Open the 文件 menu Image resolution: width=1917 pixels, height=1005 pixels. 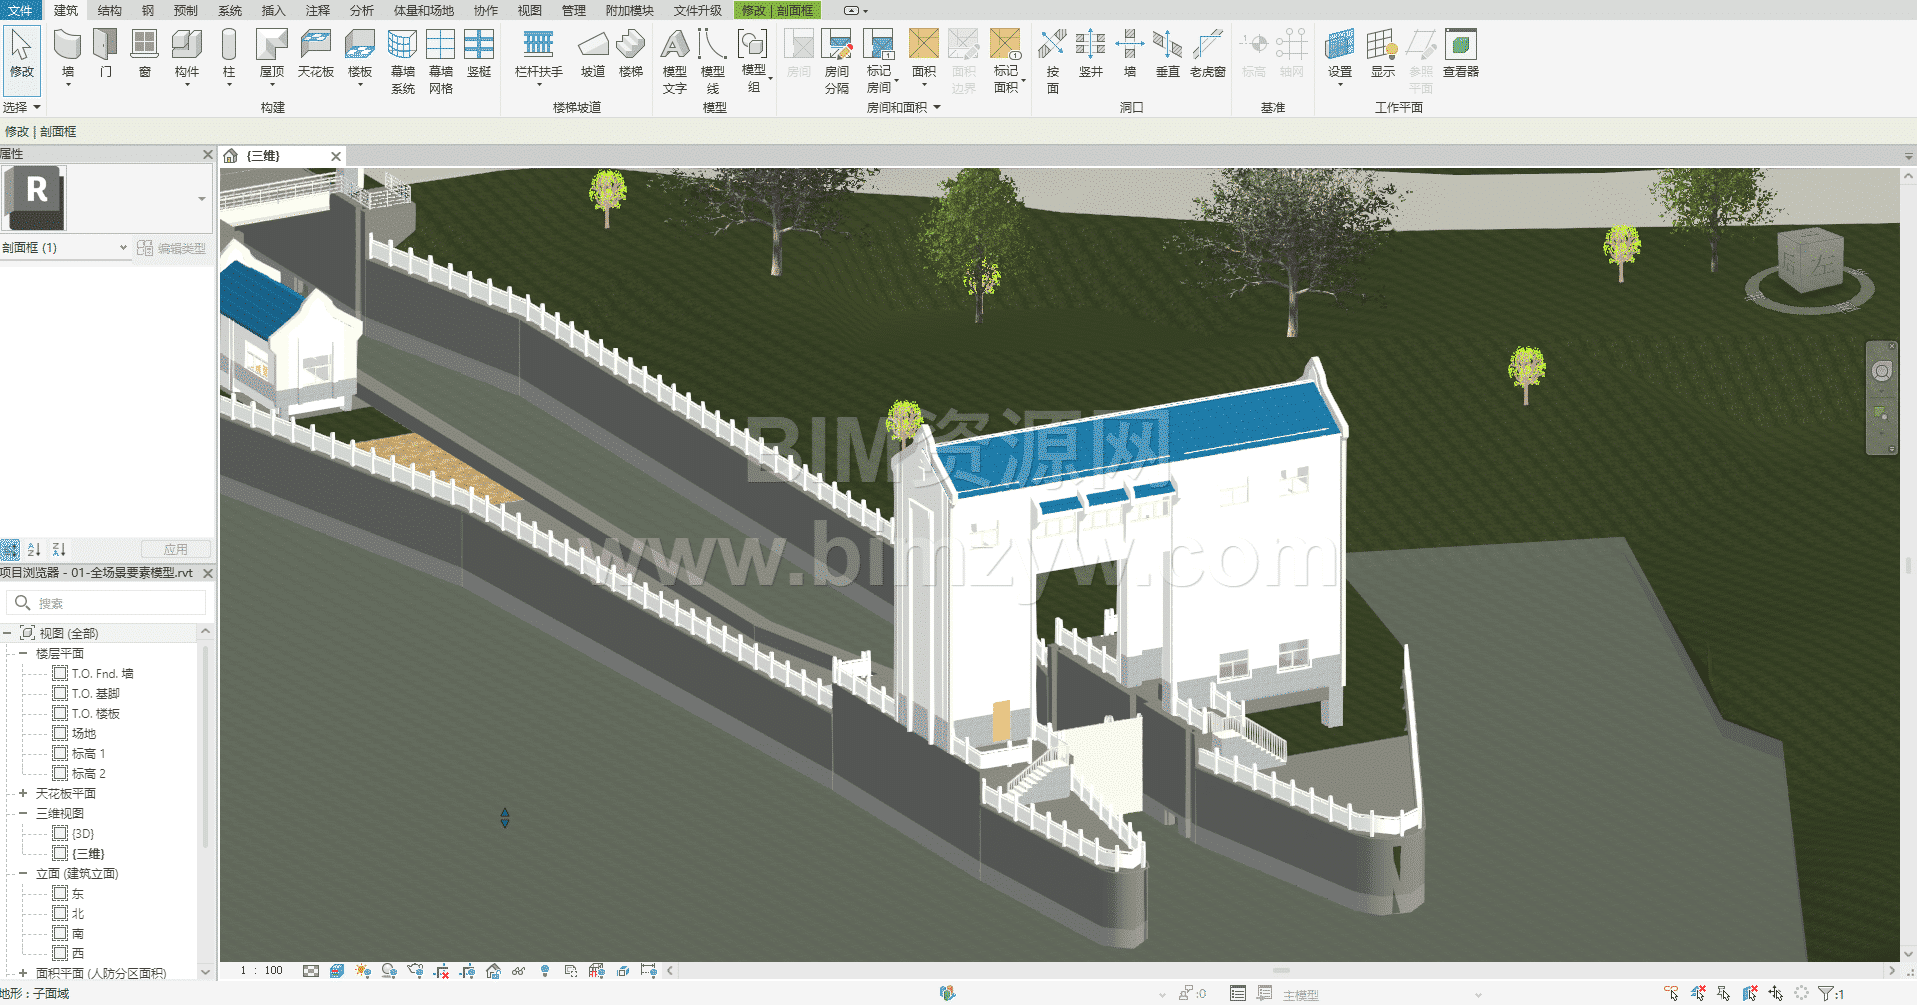pos(20,10)
